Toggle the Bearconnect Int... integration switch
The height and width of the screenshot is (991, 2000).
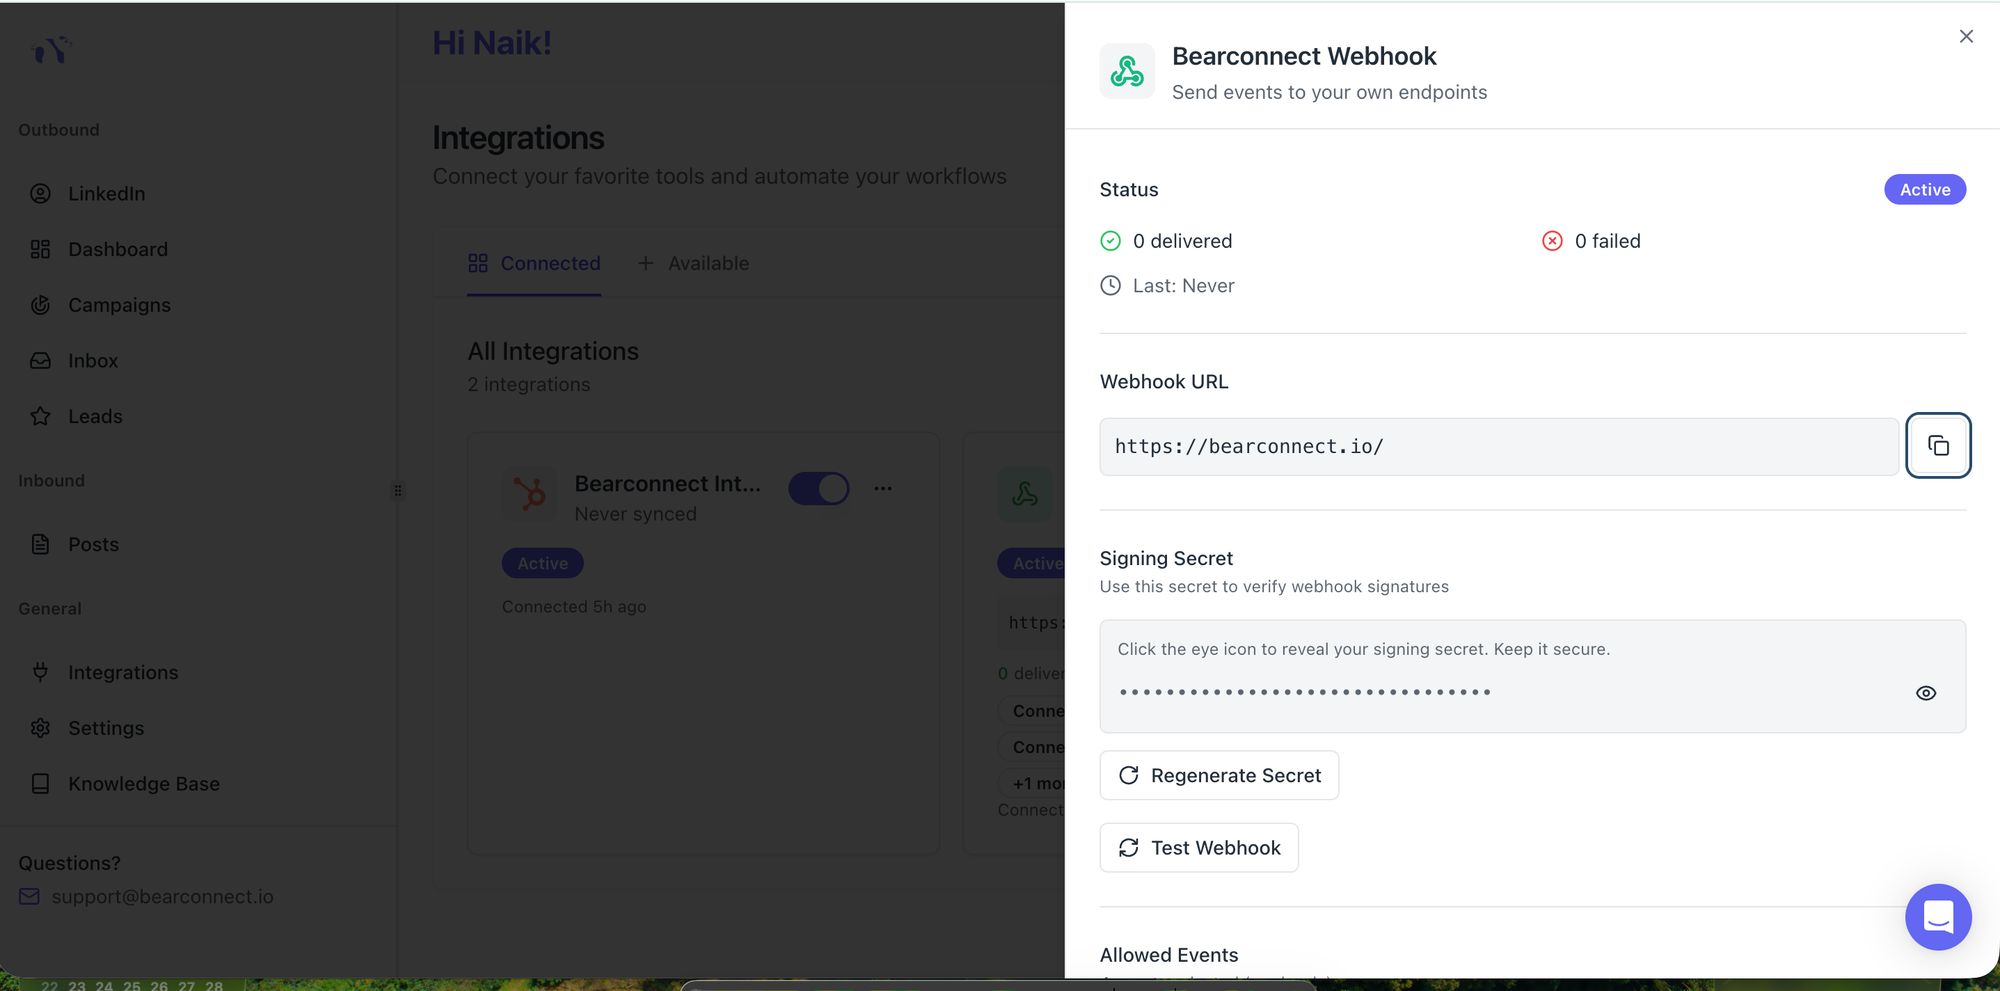pyautogui.click(x=818, y=489)
